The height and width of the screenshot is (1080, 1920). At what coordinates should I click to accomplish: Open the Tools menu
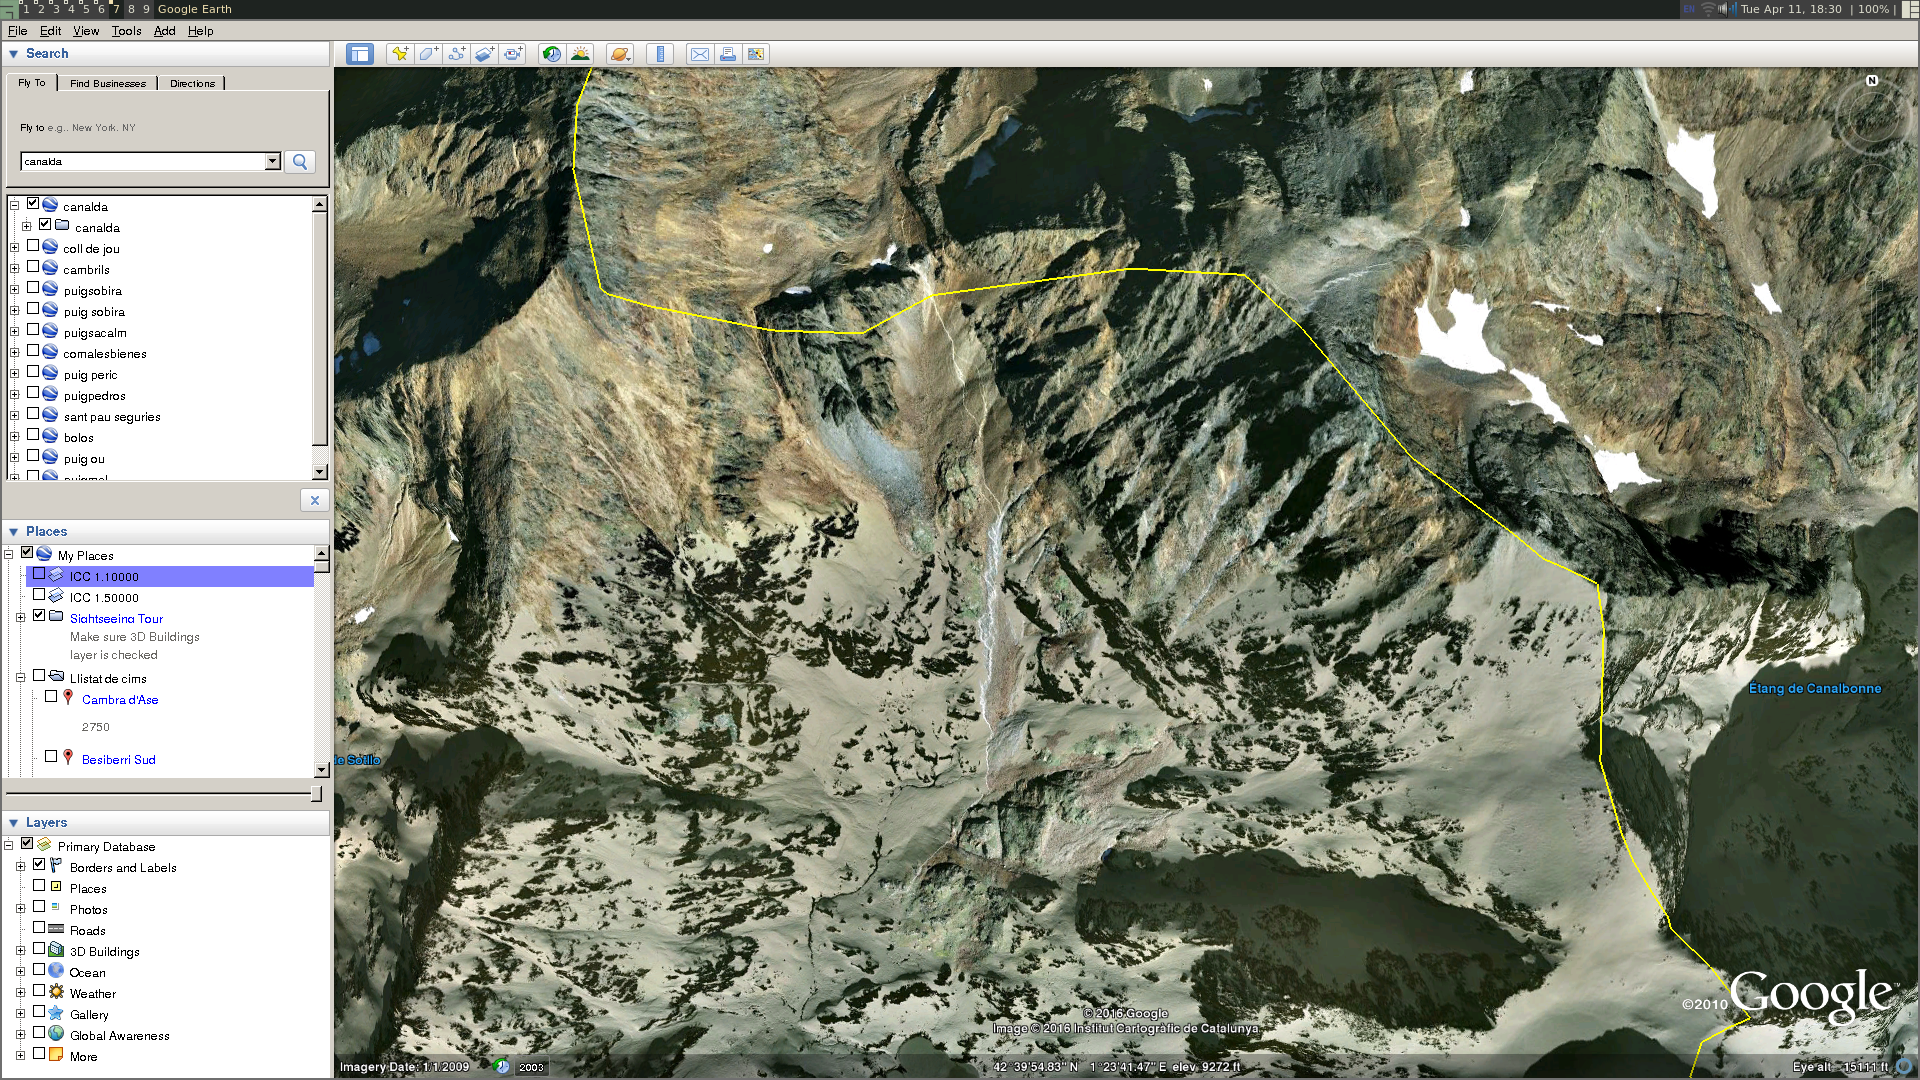pyautogui.click(x=126, y=31)
